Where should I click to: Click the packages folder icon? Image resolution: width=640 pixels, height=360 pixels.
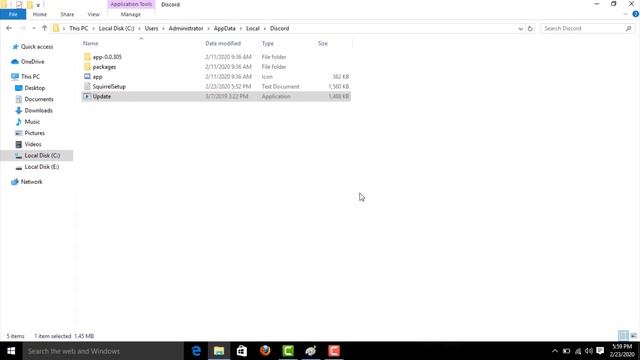point(87,67)
